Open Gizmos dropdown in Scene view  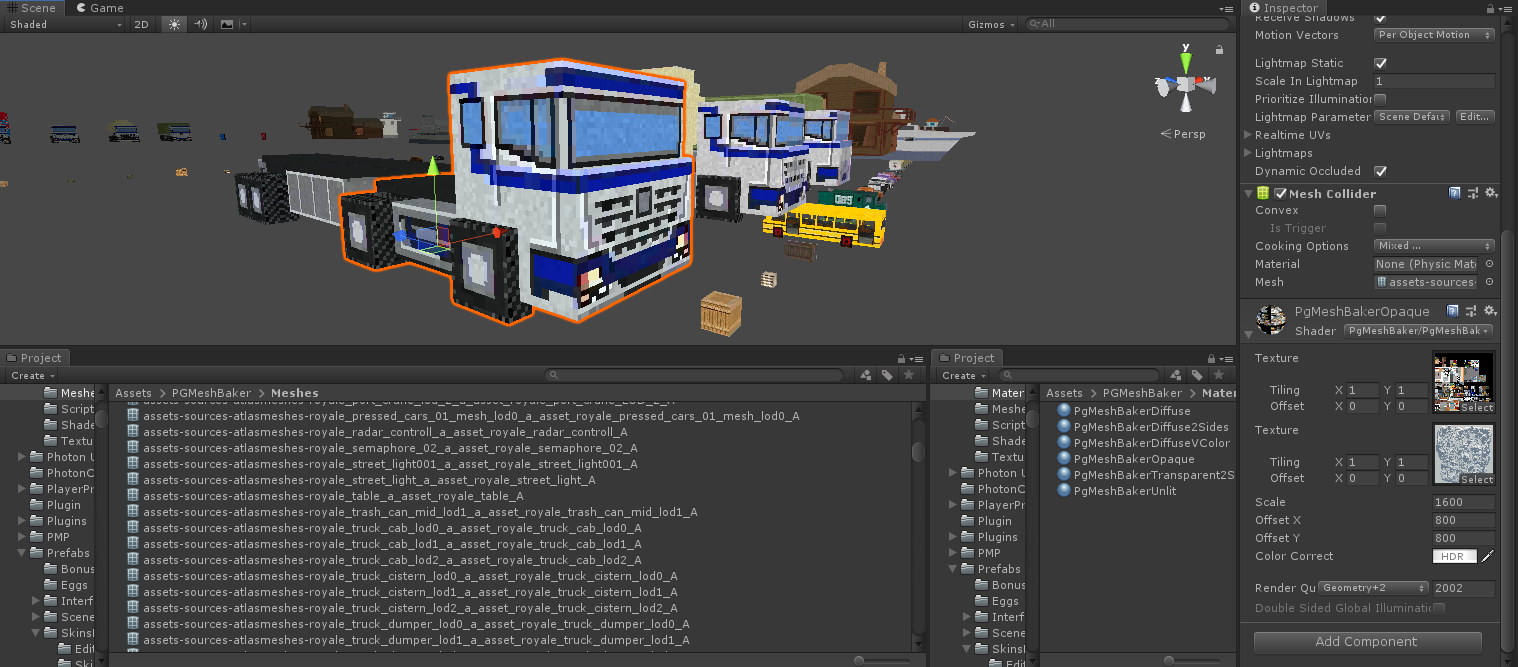(x=991, y=24)
